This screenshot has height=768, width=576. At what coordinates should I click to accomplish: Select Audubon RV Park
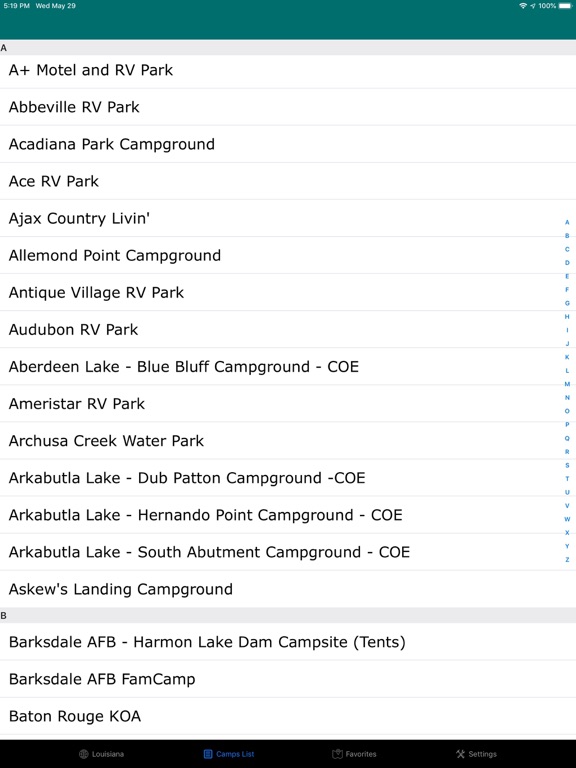click(288, 330)
